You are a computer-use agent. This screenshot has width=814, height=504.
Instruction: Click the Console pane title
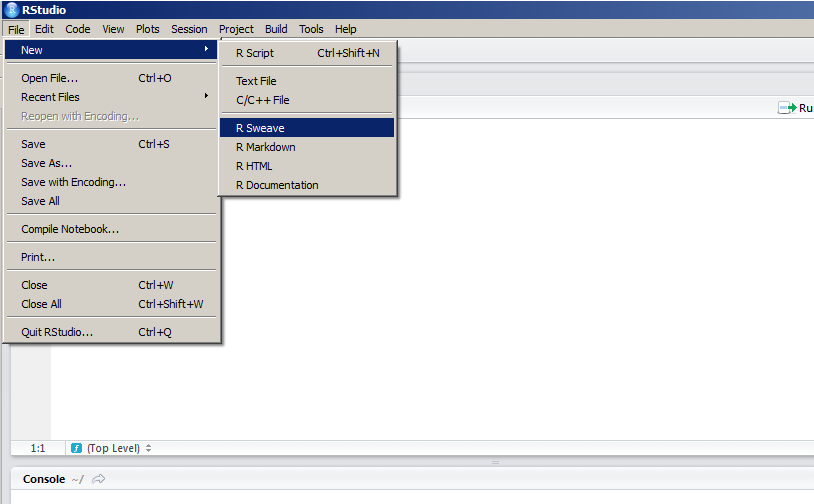point(44,480)
